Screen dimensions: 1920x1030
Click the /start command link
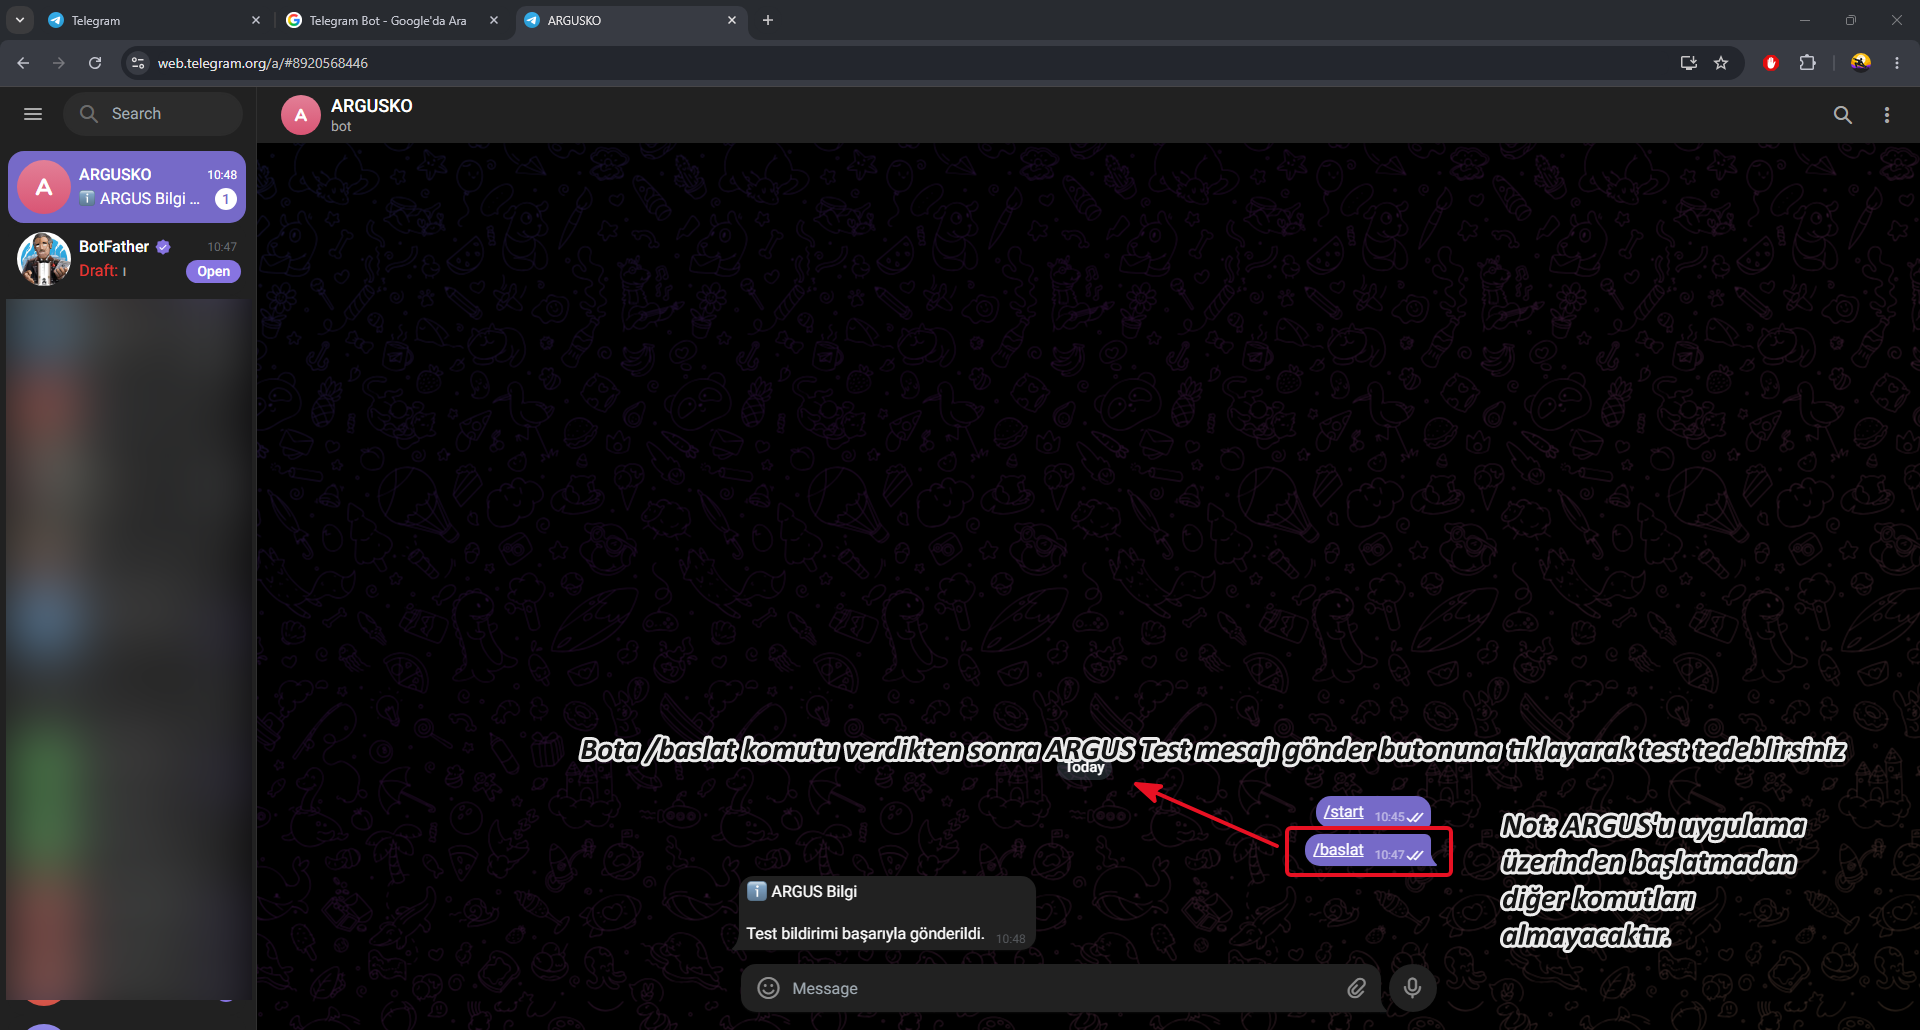(x=1343, y=812)
